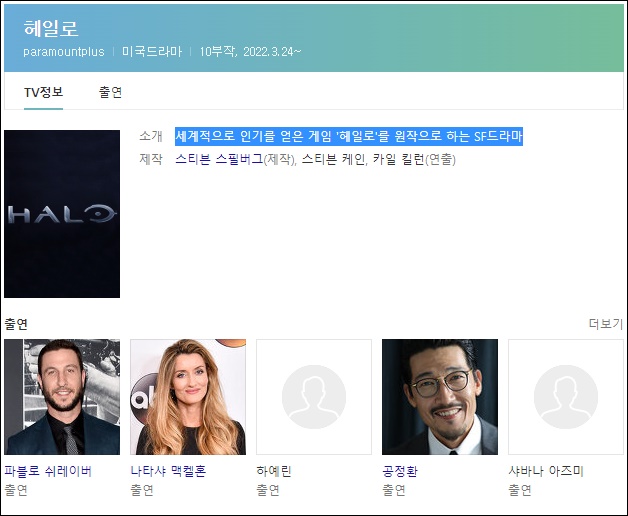Click the 헤일로 title heading
The width and height of the screenshot is (628, 516).
pyautogui.click(x=51, y=28)
